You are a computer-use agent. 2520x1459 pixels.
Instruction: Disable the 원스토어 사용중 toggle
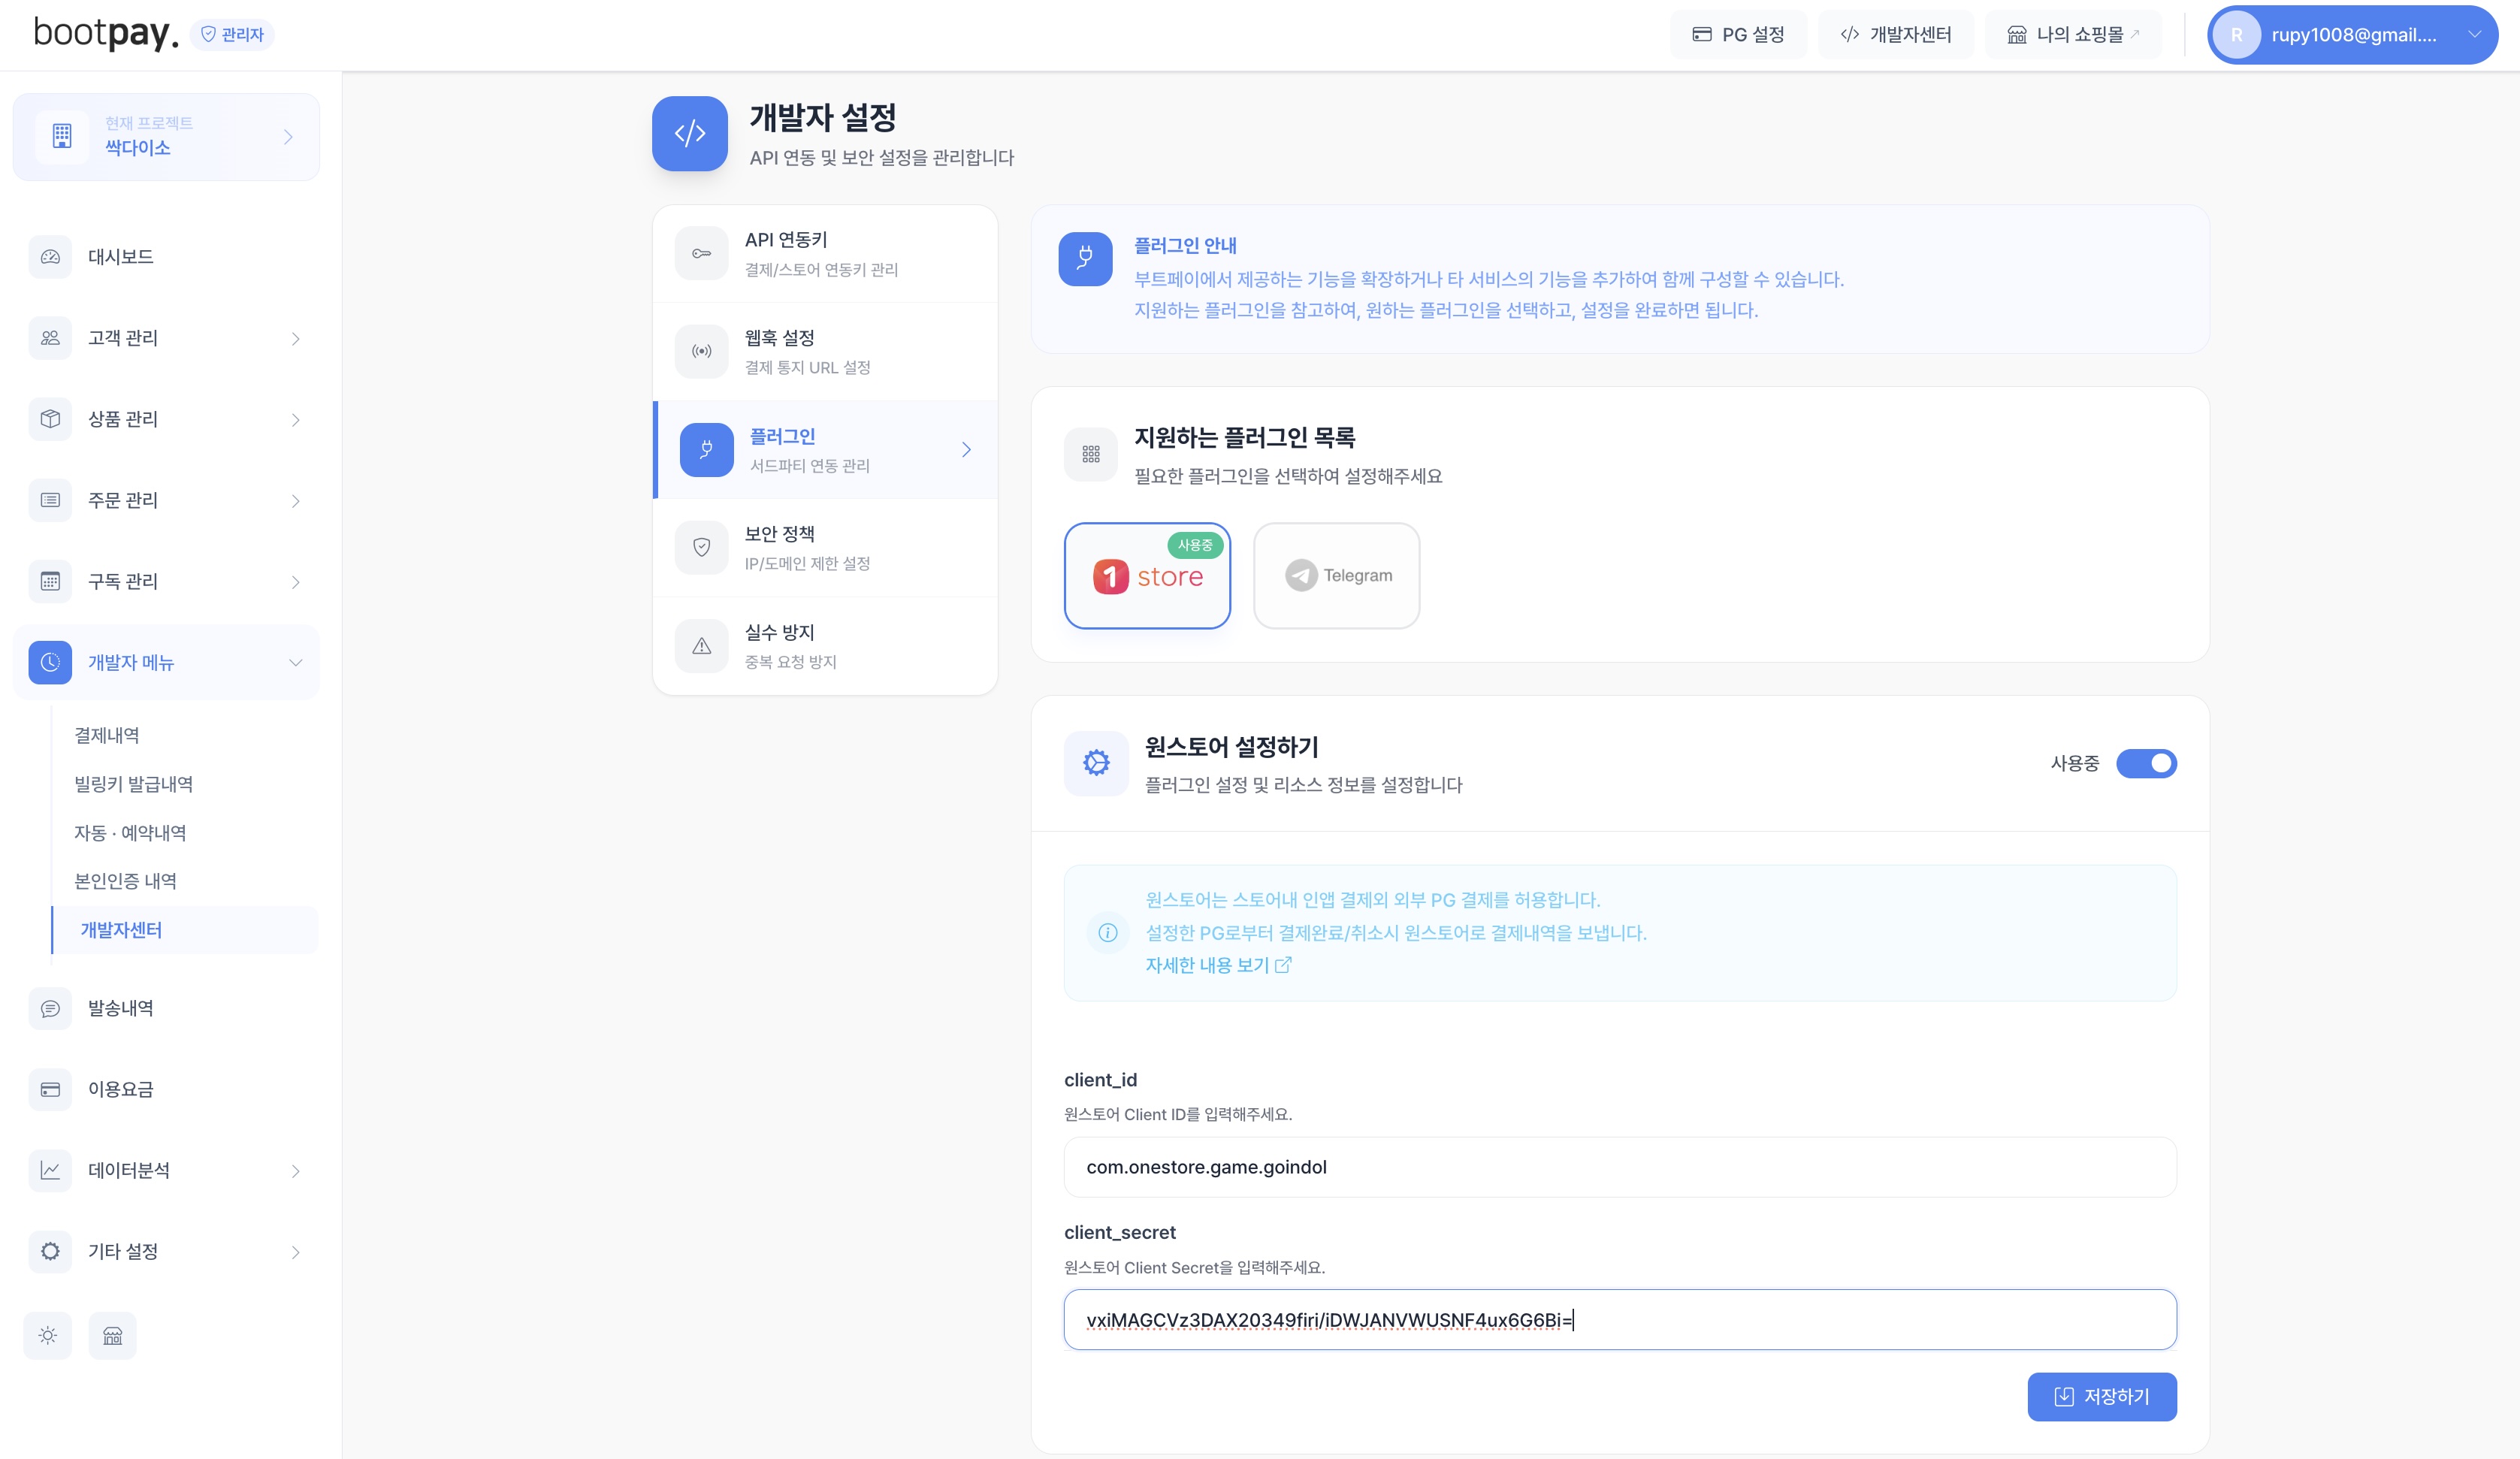[2147, 764]
